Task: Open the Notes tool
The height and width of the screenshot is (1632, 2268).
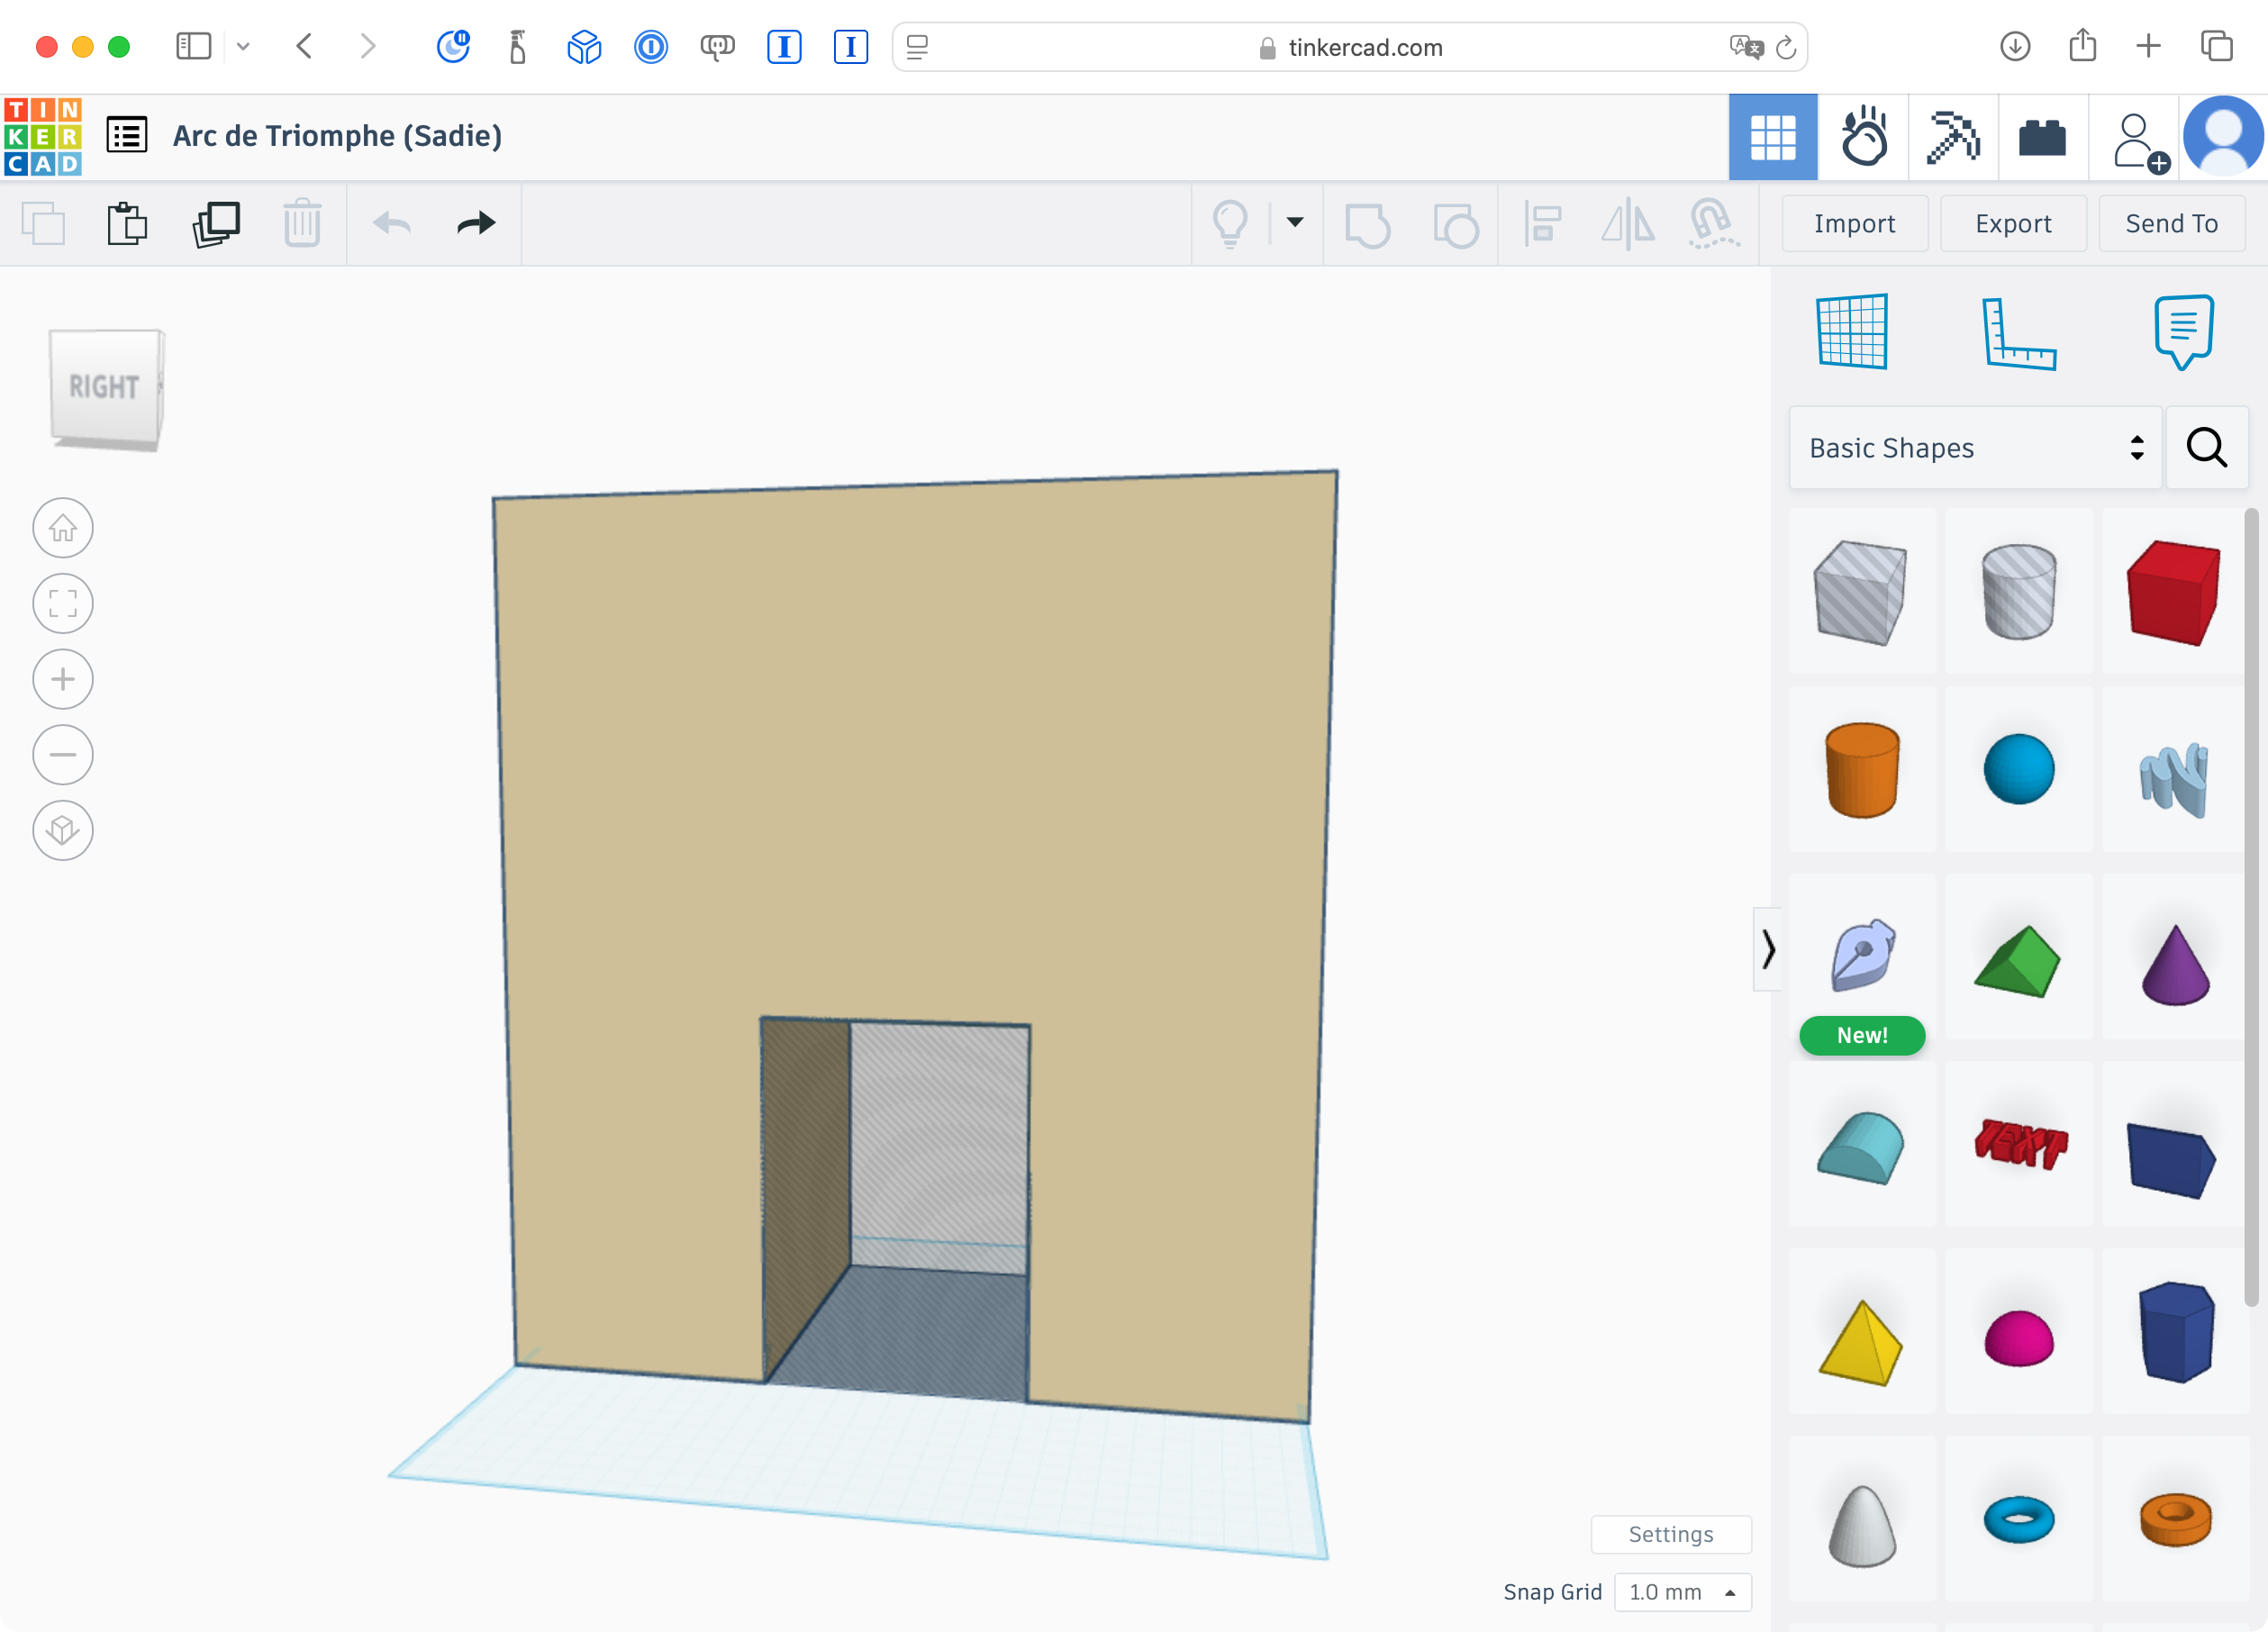Action: [2183, 332]
